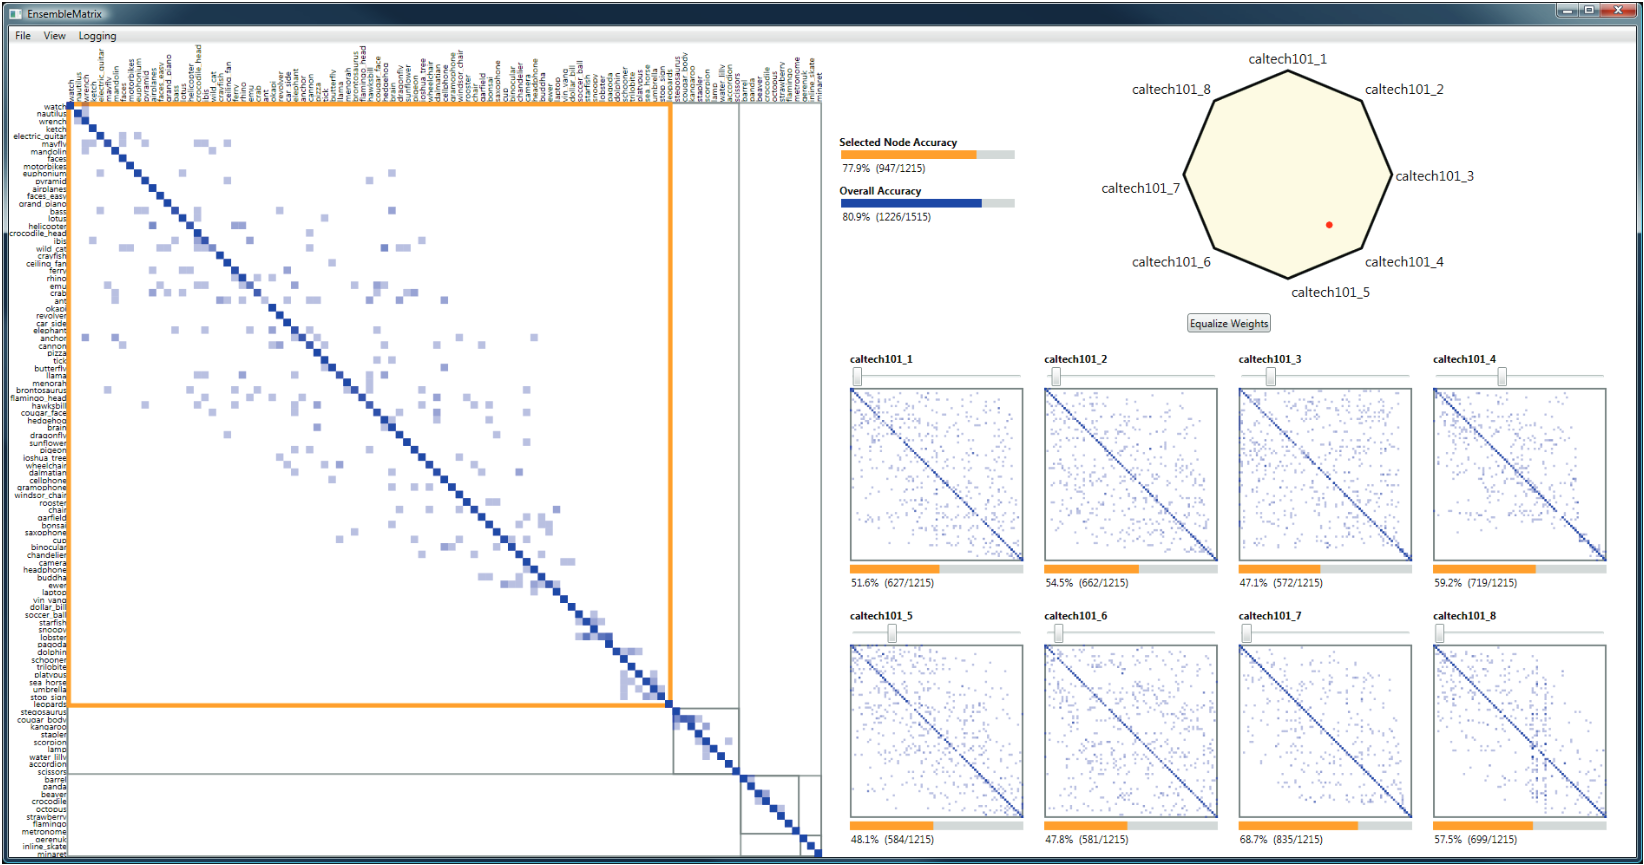Image resolution: width=1644 pixels, height=865 pixels.
Task: Open the View menu
Action: click(x=54, y=36)
